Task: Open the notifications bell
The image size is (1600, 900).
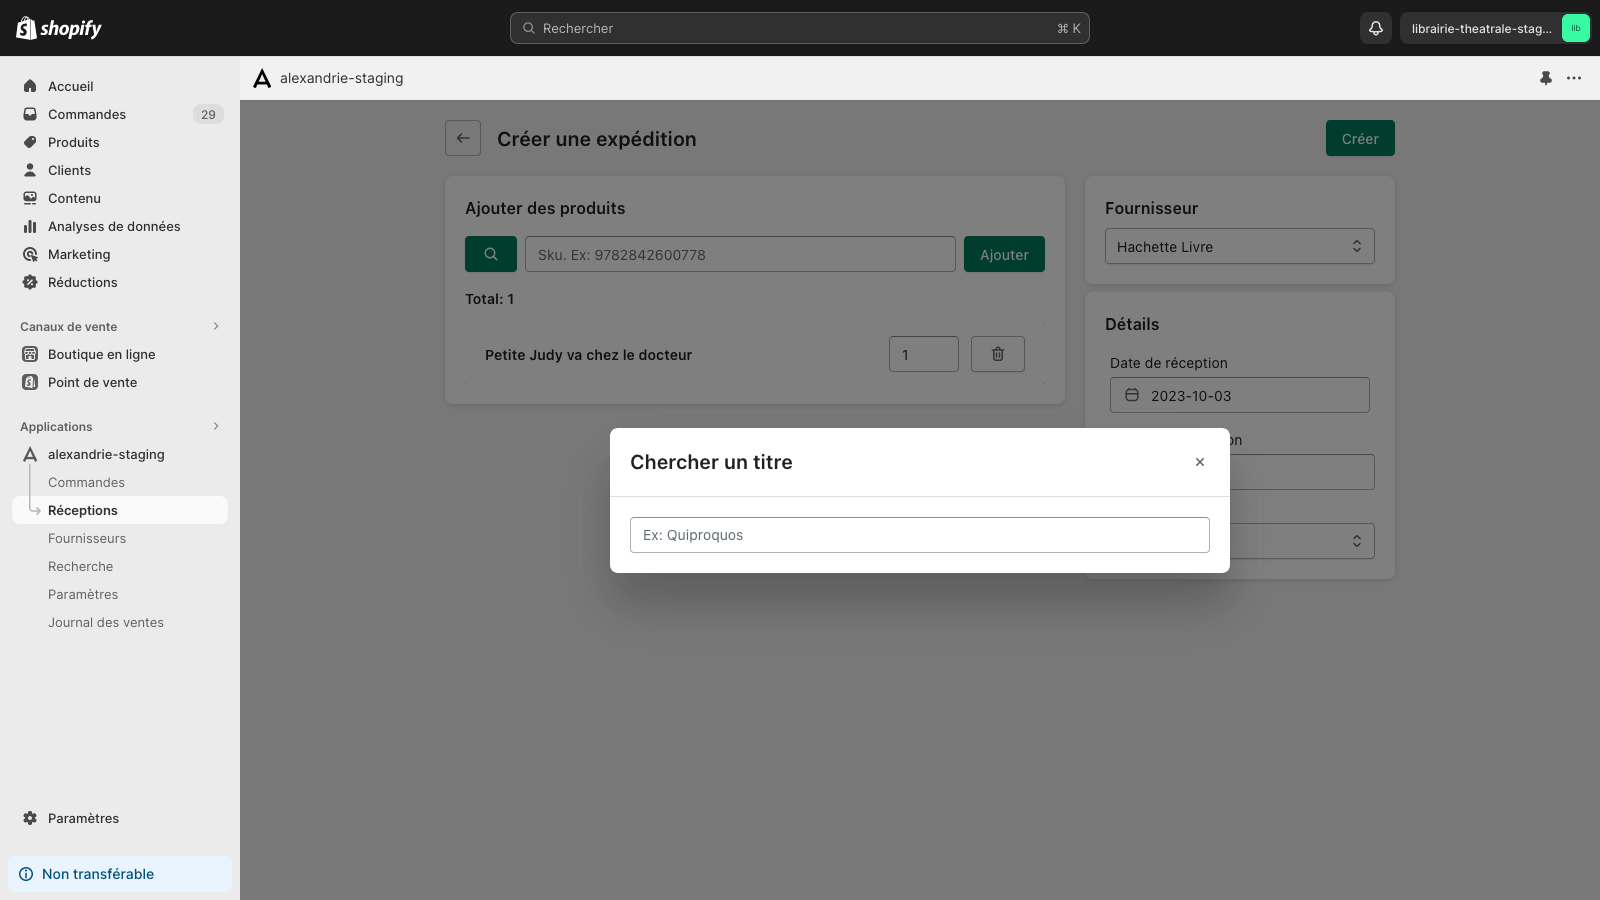Action: (x=1376, y=28)
